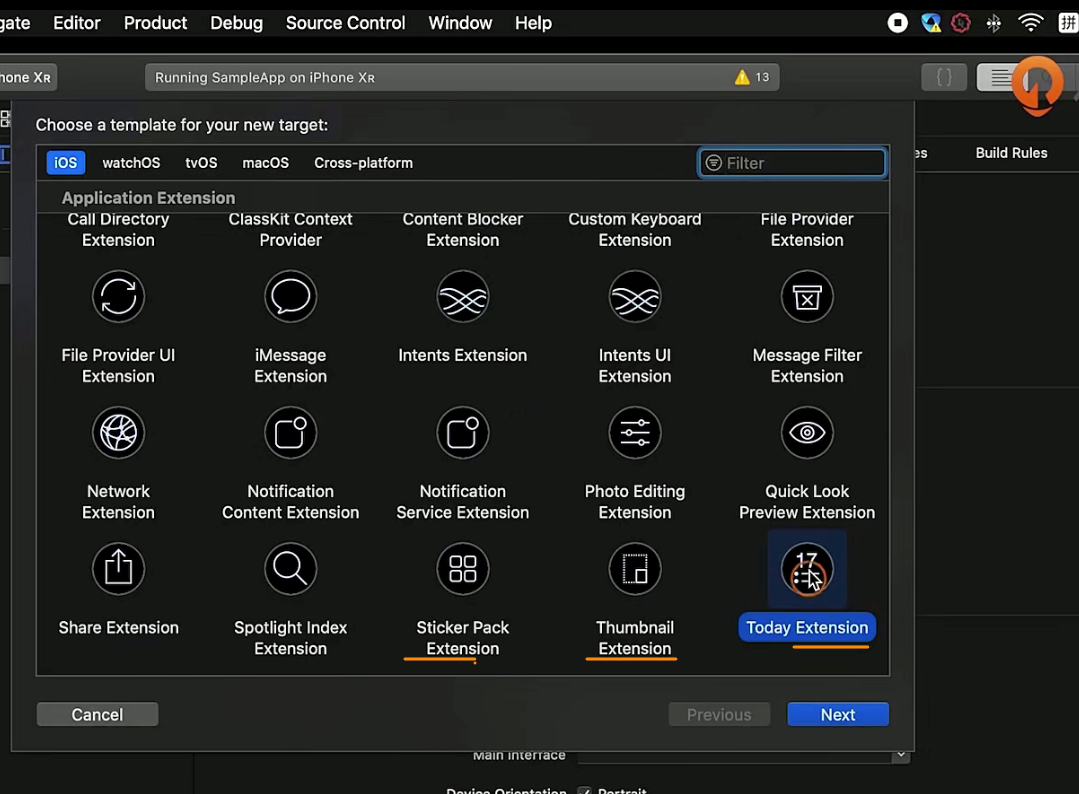
Task: Select the Thumbnail Extension icon
Action: click(634, 569)
